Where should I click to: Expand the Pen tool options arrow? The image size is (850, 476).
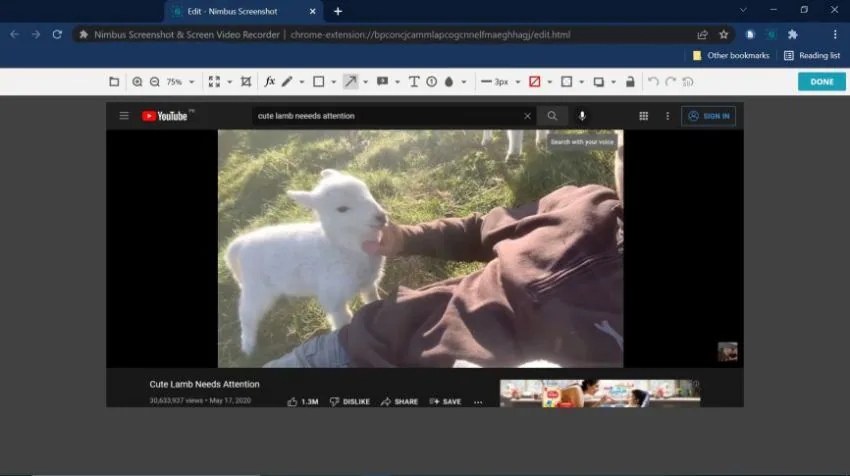click(x=301, y=82)
